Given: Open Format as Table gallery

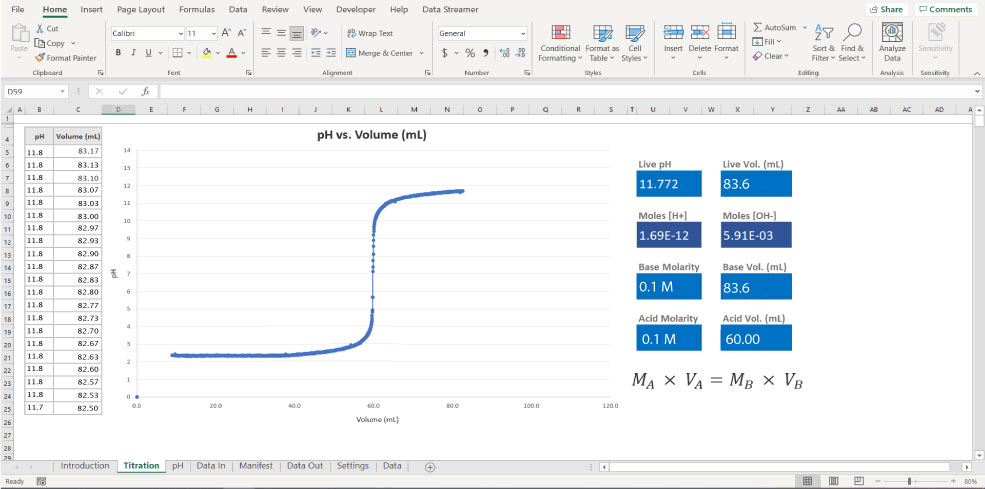Looking at the screenshot, I should pos(602,43).
